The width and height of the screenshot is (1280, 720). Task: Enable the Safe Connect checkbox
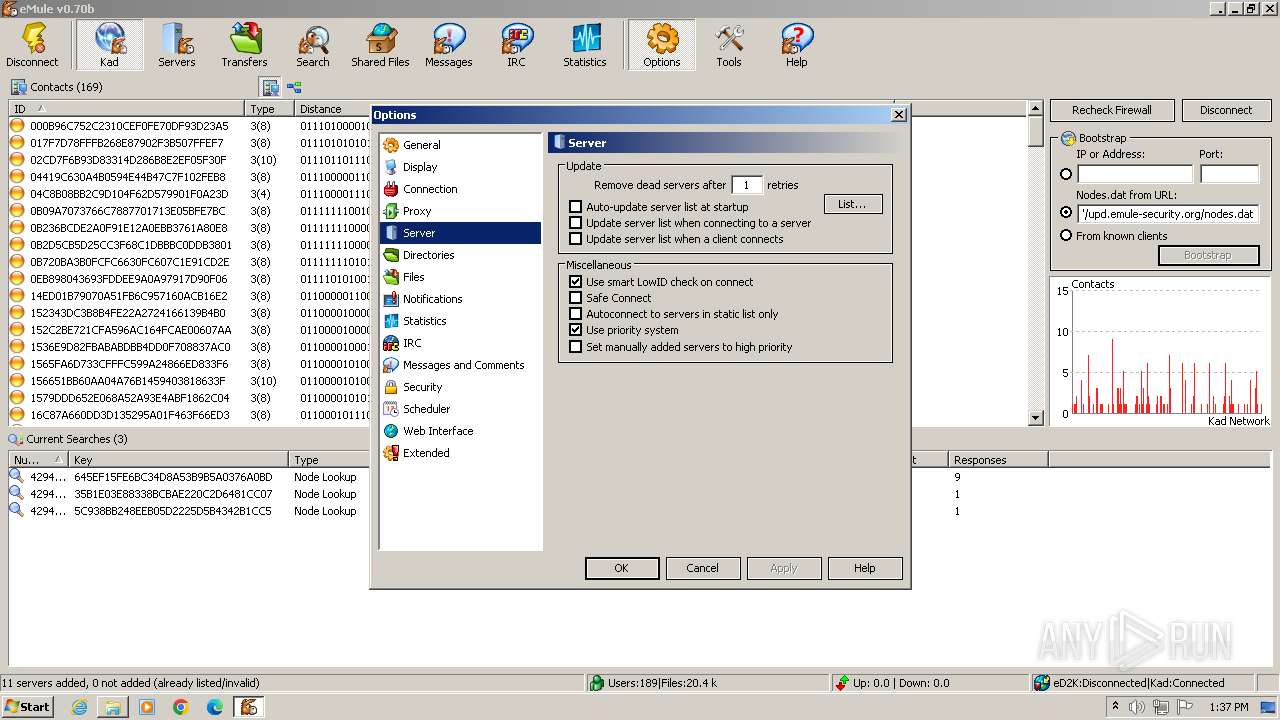tap(575, 298)
